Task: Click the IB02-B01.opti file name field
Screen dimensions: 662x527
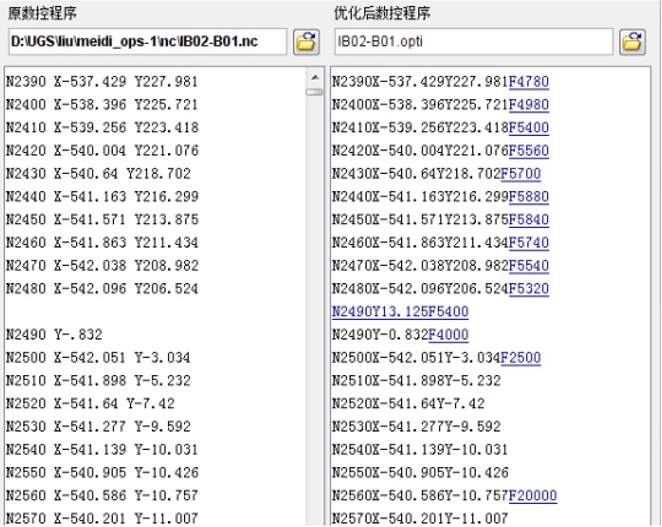Action: (472, 42)
